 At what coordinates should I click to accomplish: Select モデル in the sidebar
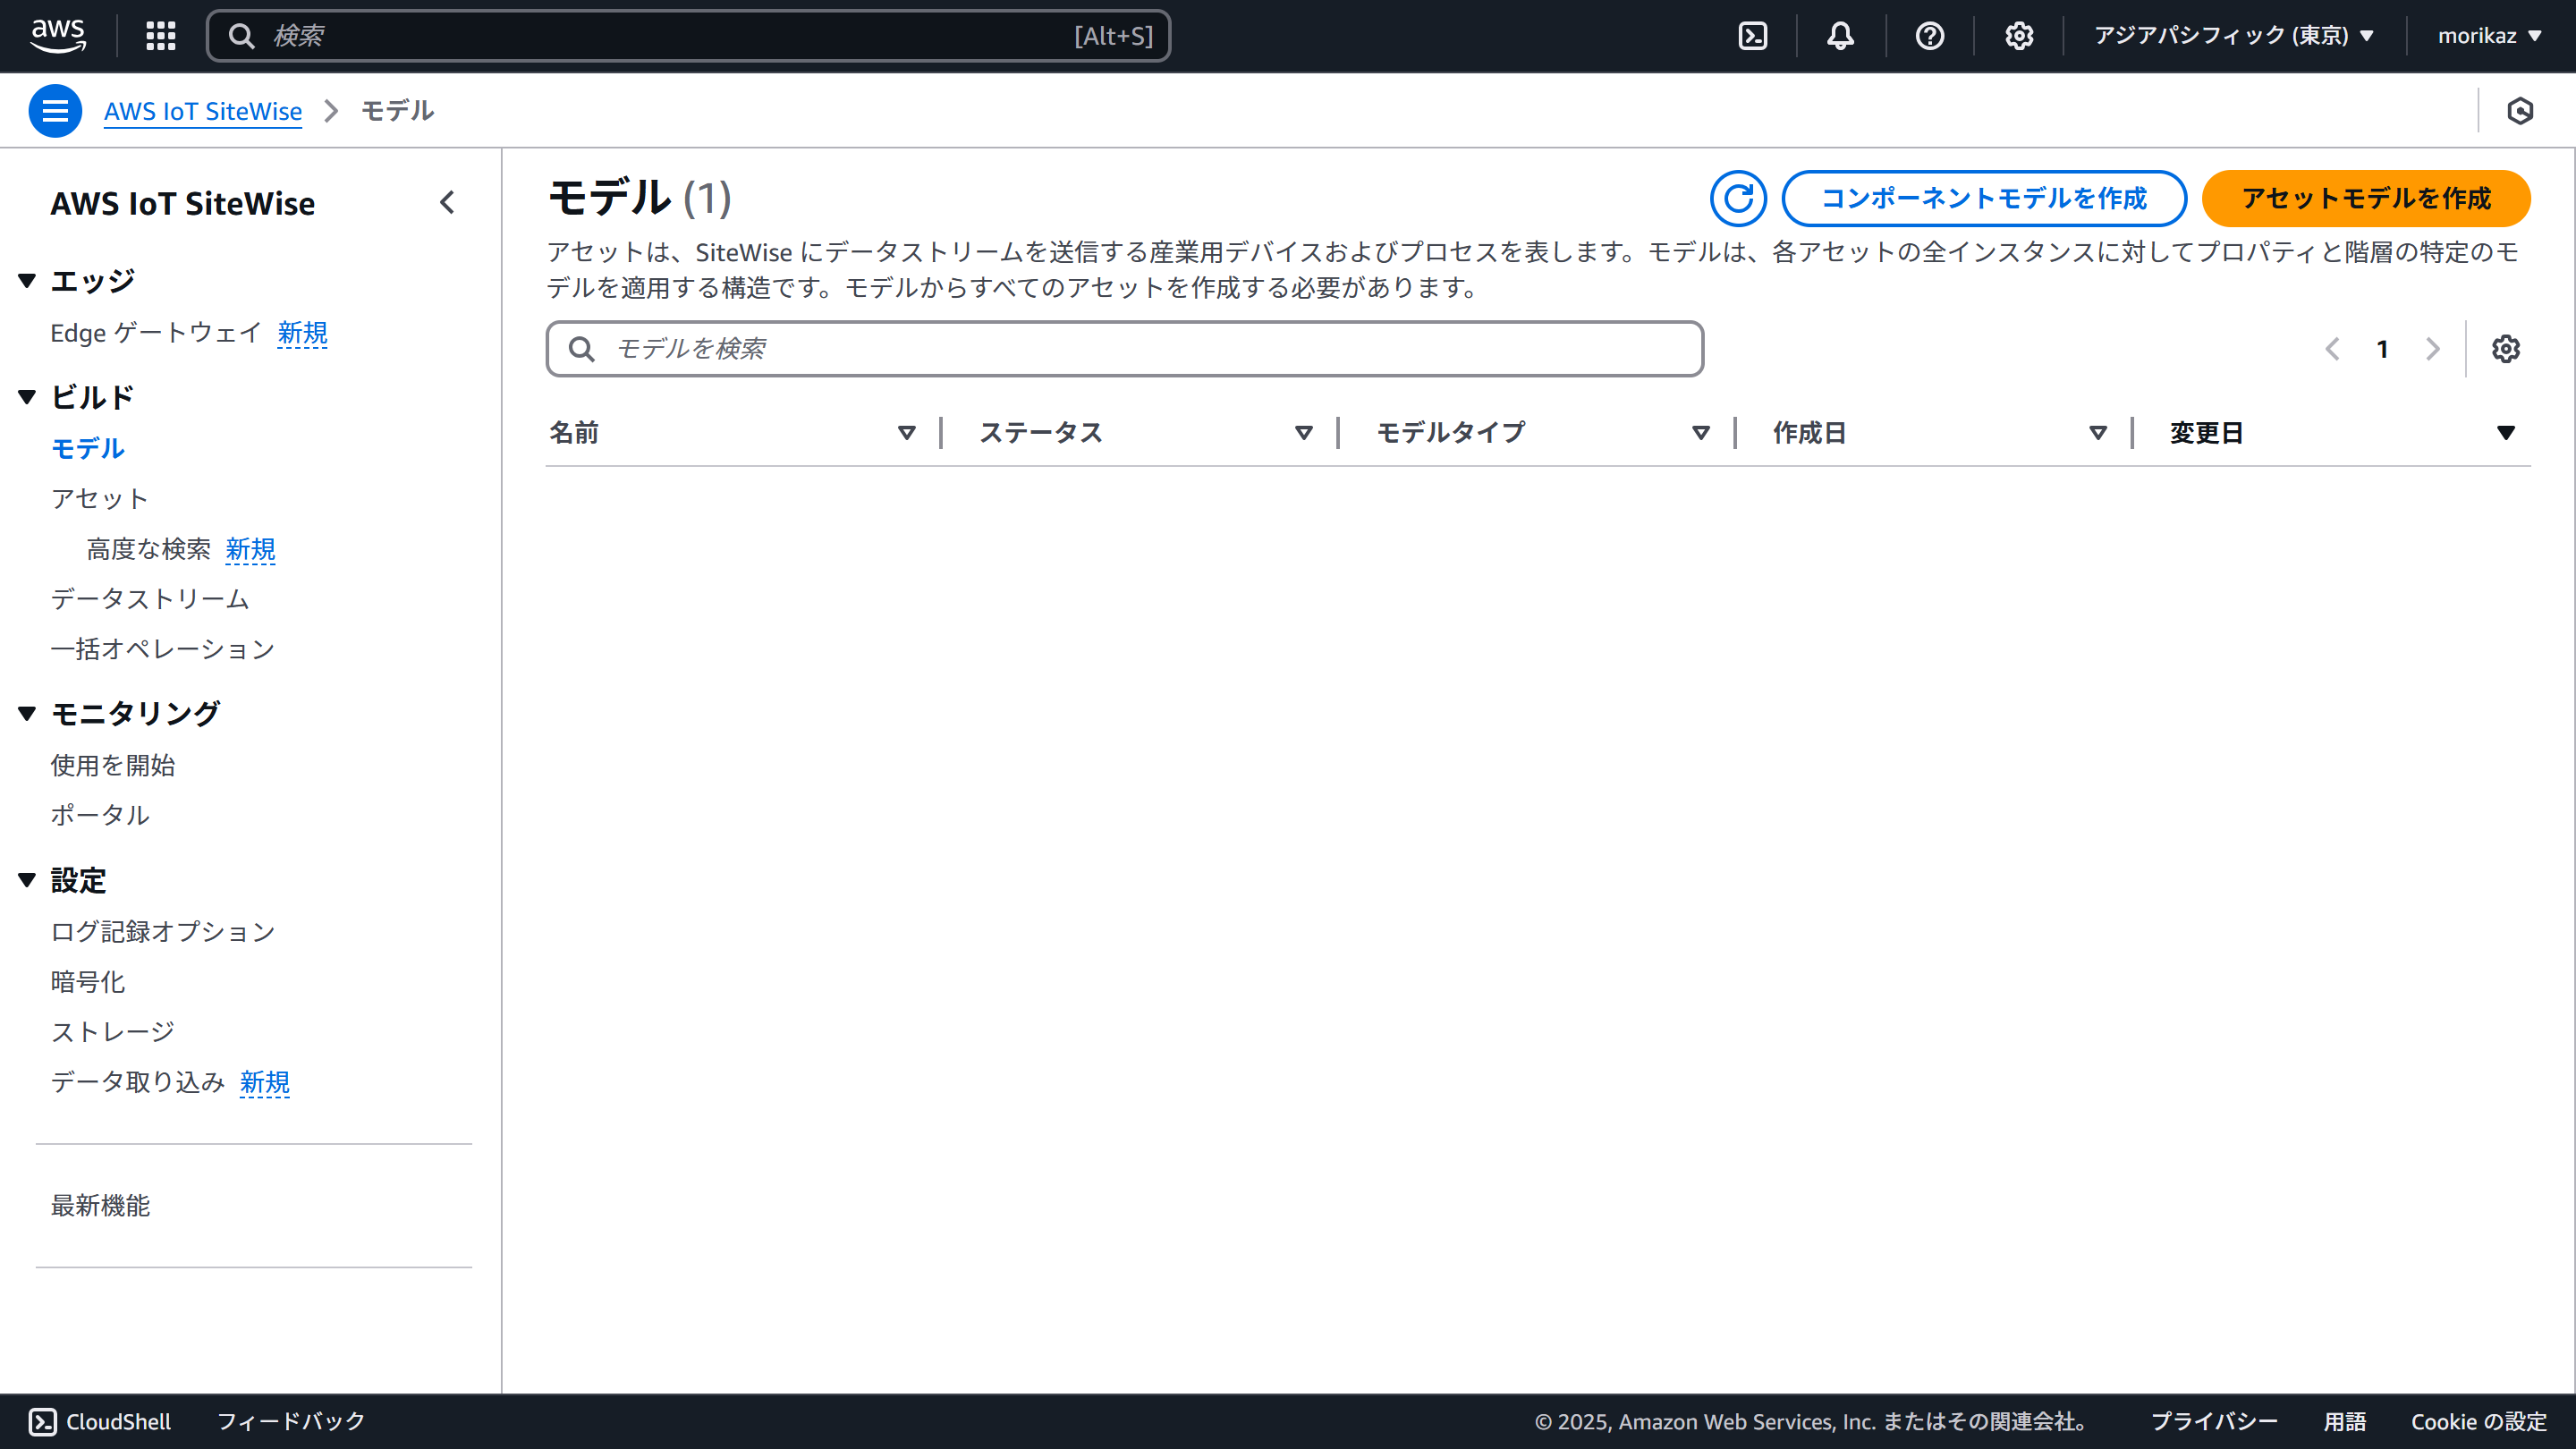point(88,448)
